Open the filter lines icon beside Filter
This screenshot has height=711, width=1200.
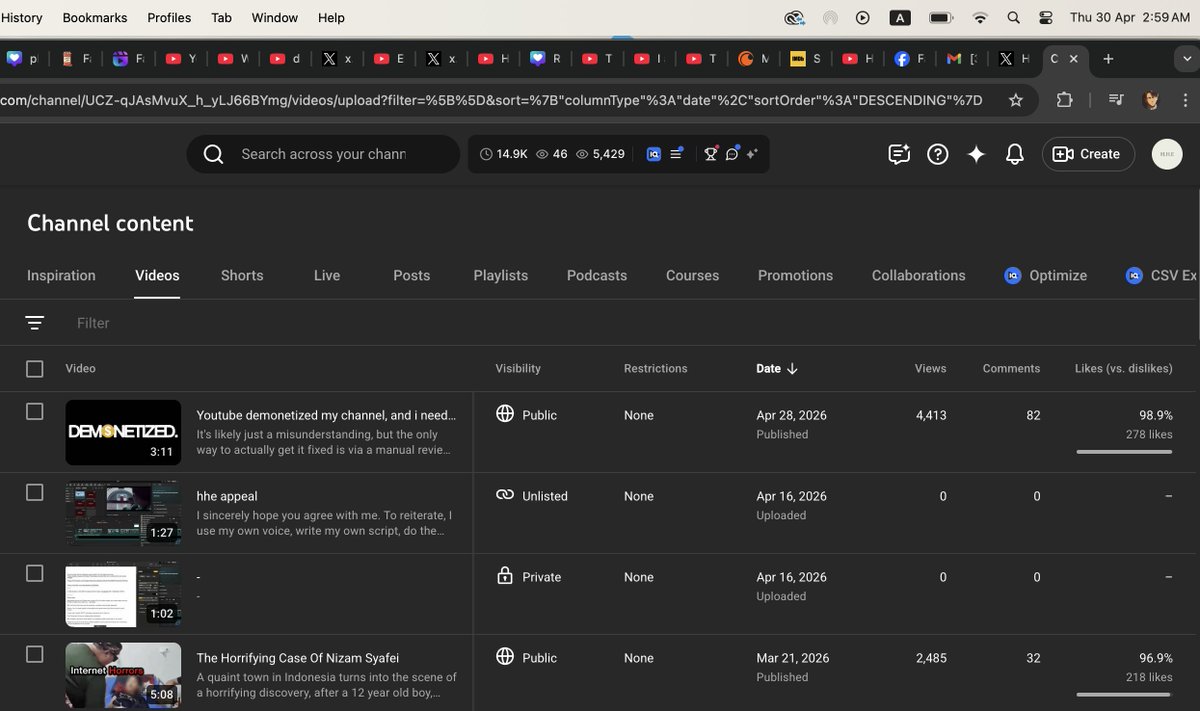pyautogui.click(x=35, y=323)
